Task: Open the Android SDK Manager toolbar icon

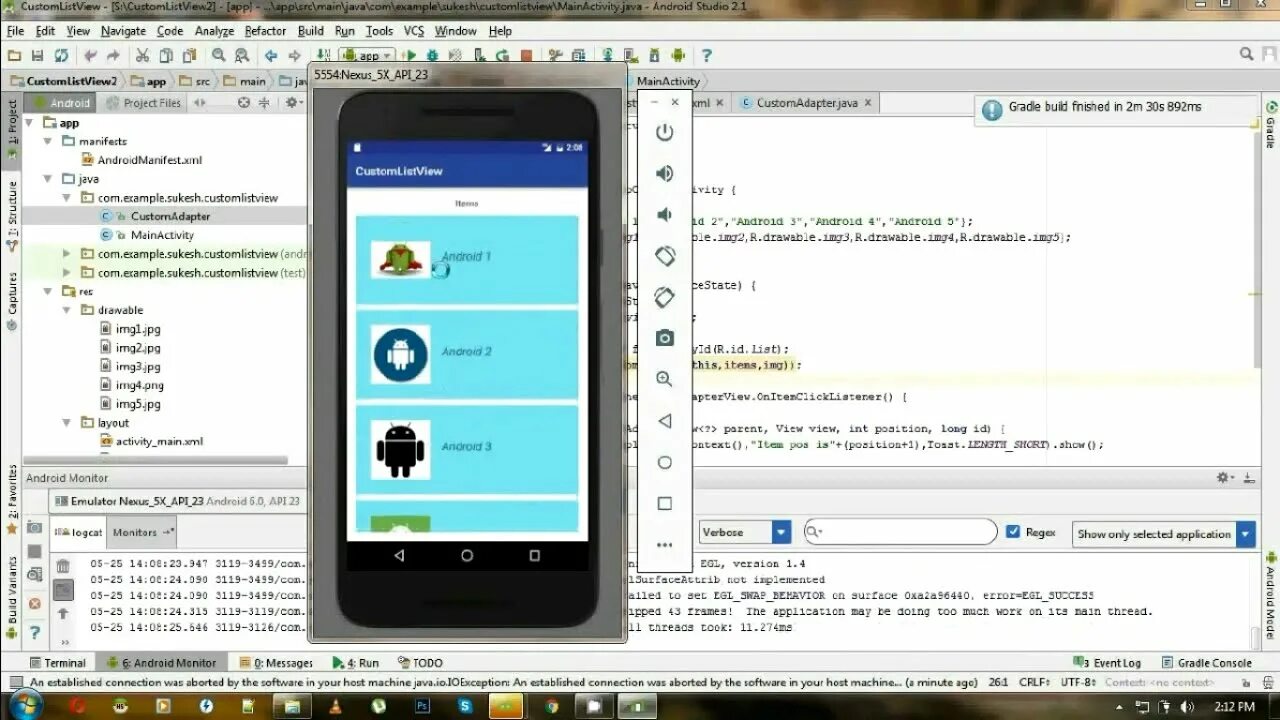Action: click(x=654, y=56)
